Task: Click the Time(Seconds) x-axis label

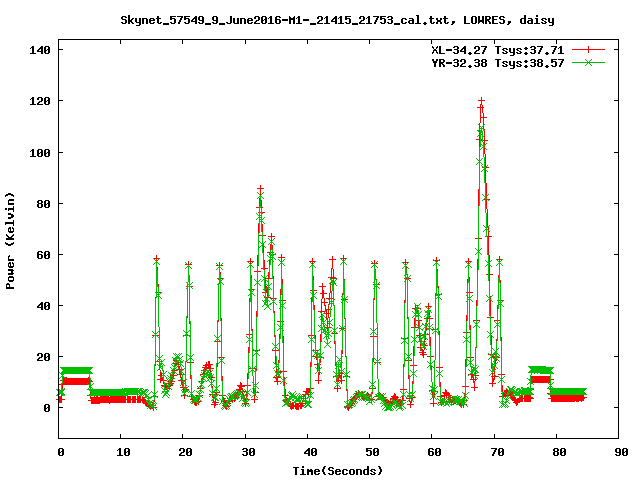Action: click(338, 471)
